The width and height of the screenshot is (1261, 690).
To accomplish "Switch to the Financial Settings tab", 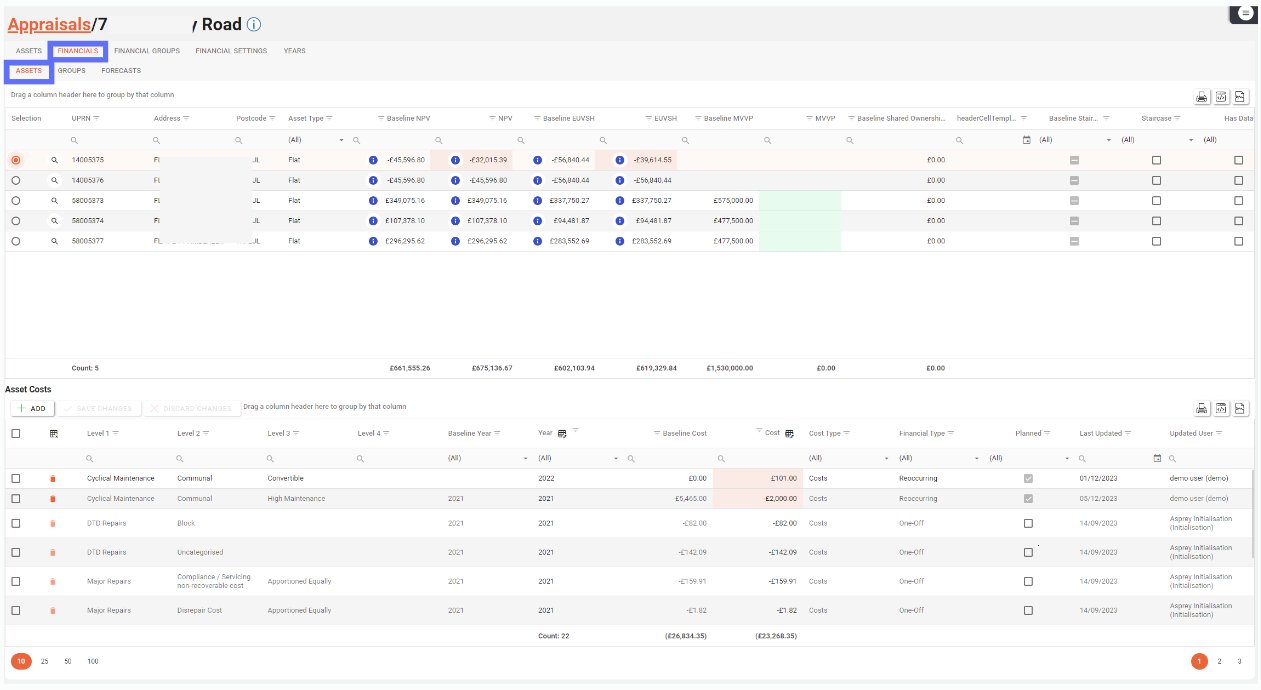I will click(231, 51).
